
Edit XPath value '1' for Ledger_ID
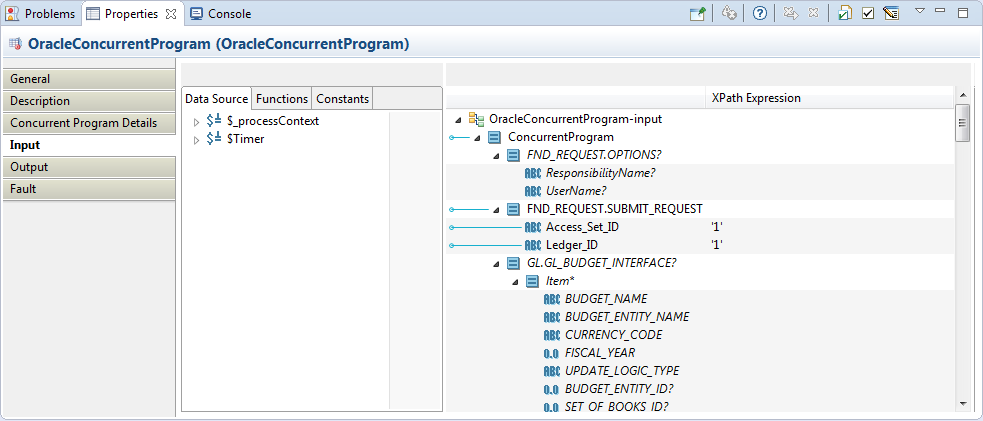tap(718, 245)
